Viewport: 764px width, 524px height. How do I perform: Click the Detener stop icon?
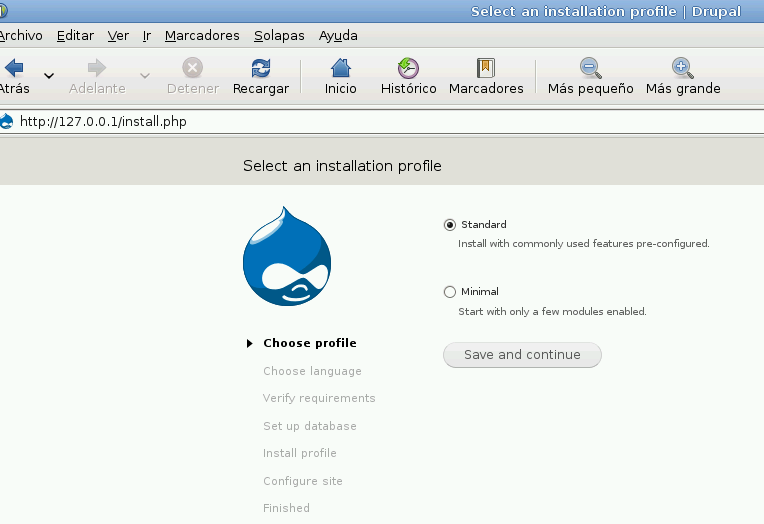click(x=192, y=68)
